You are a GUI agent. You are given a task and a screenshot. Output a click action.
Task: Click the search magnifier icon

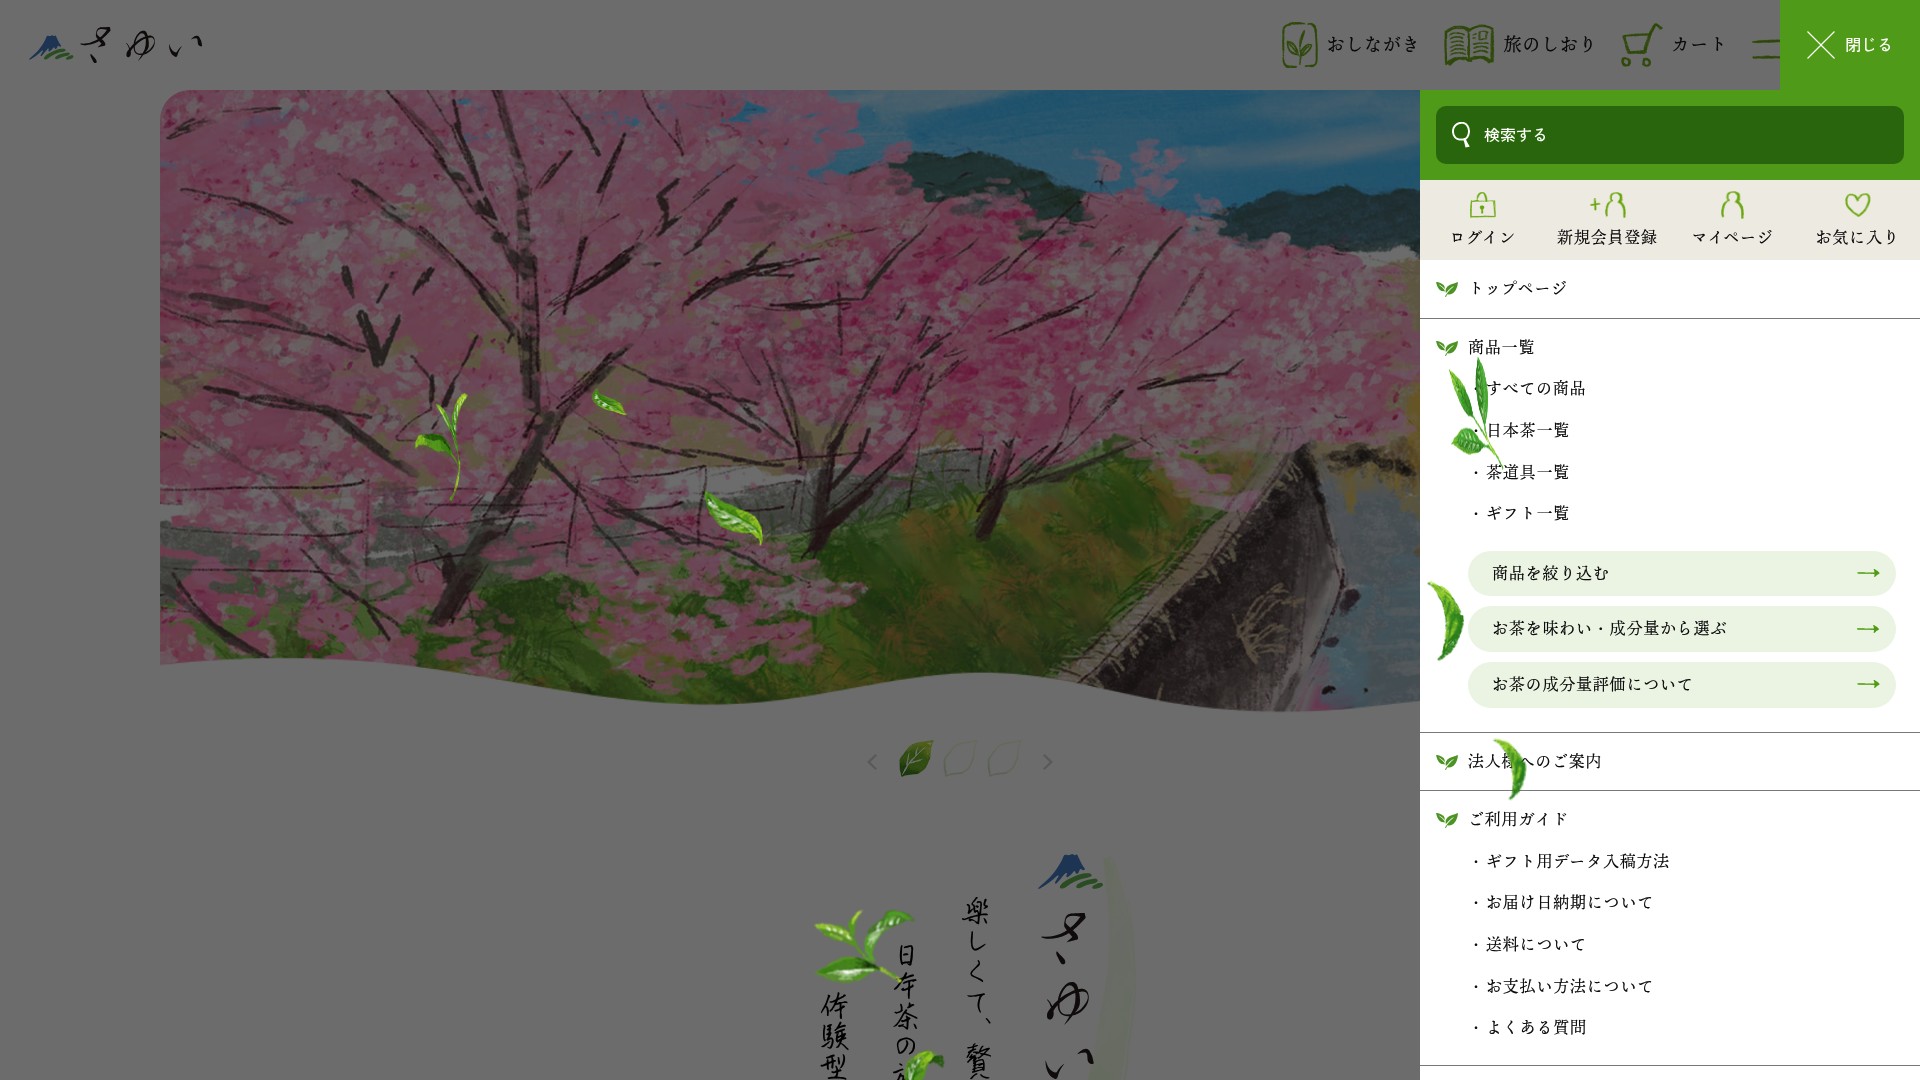click(x=1461, y=135)
